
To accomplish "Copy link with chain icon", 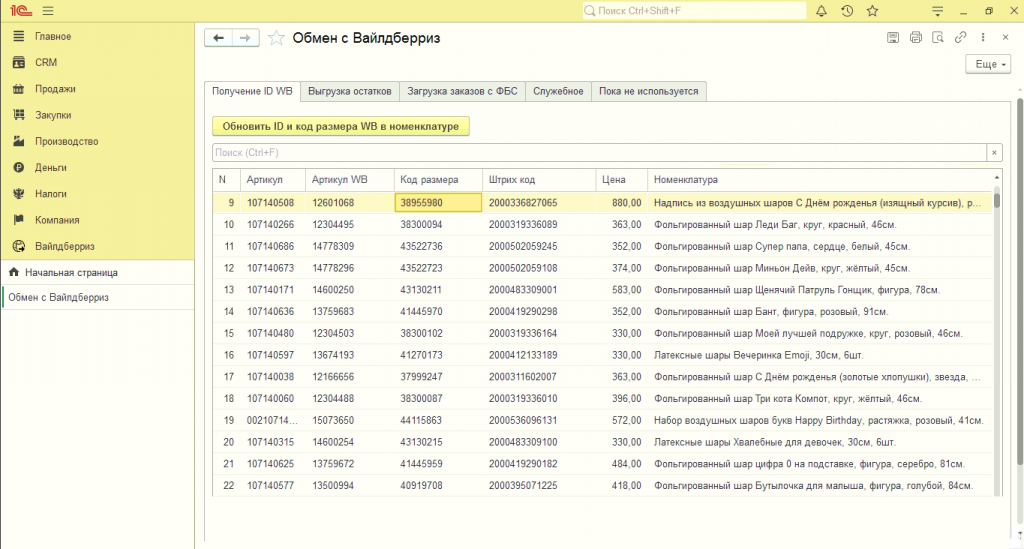I will click(x=960, y=38).
